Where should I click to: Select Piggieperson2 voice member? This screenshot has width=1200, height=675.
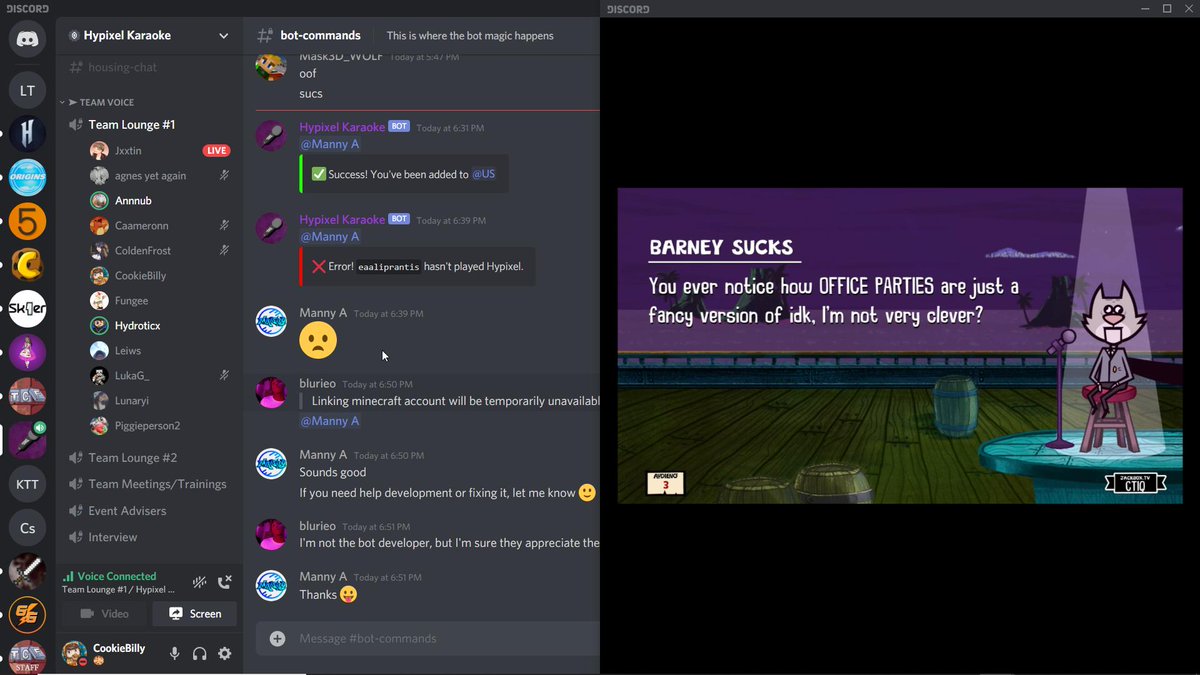coord(160,426)
